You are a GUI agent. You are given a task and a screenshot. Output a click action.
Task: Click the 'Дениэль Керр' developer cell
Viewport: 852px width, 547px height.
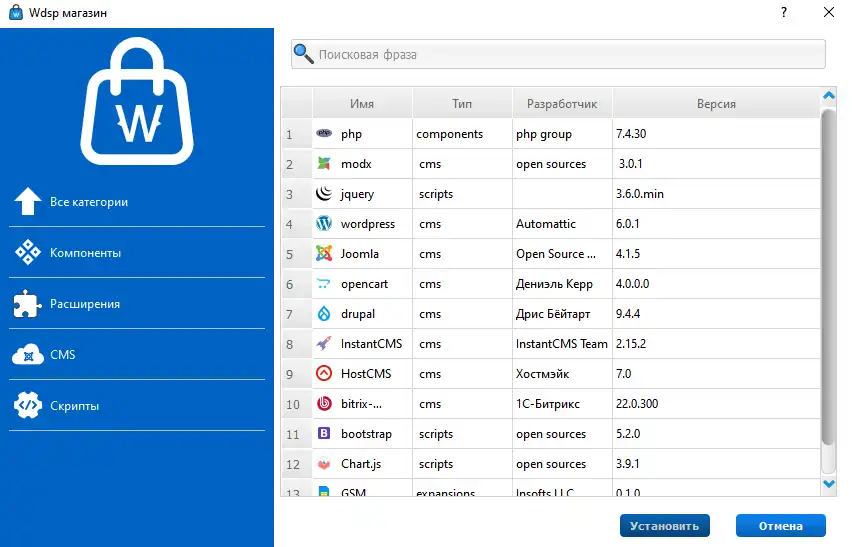[x=562, y=284]
